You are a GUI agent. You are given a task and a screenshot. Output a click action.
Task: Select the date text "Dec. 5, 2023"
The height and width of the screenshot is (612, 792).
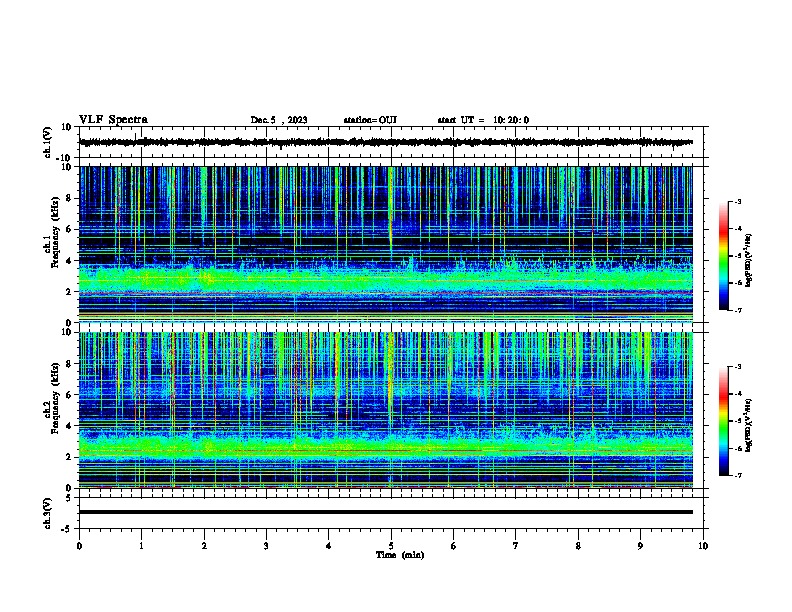[279, 120]
